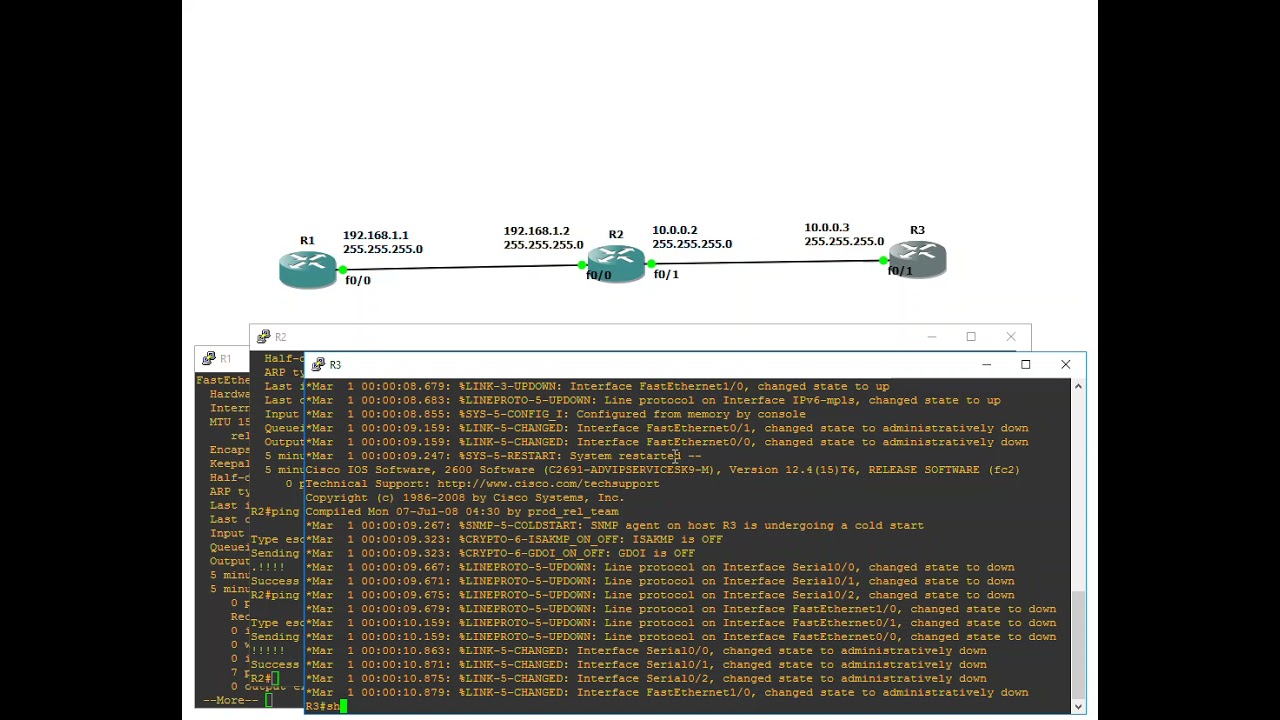Close the R3 terminal window
1280x720 pixels.
[1065, 365]
